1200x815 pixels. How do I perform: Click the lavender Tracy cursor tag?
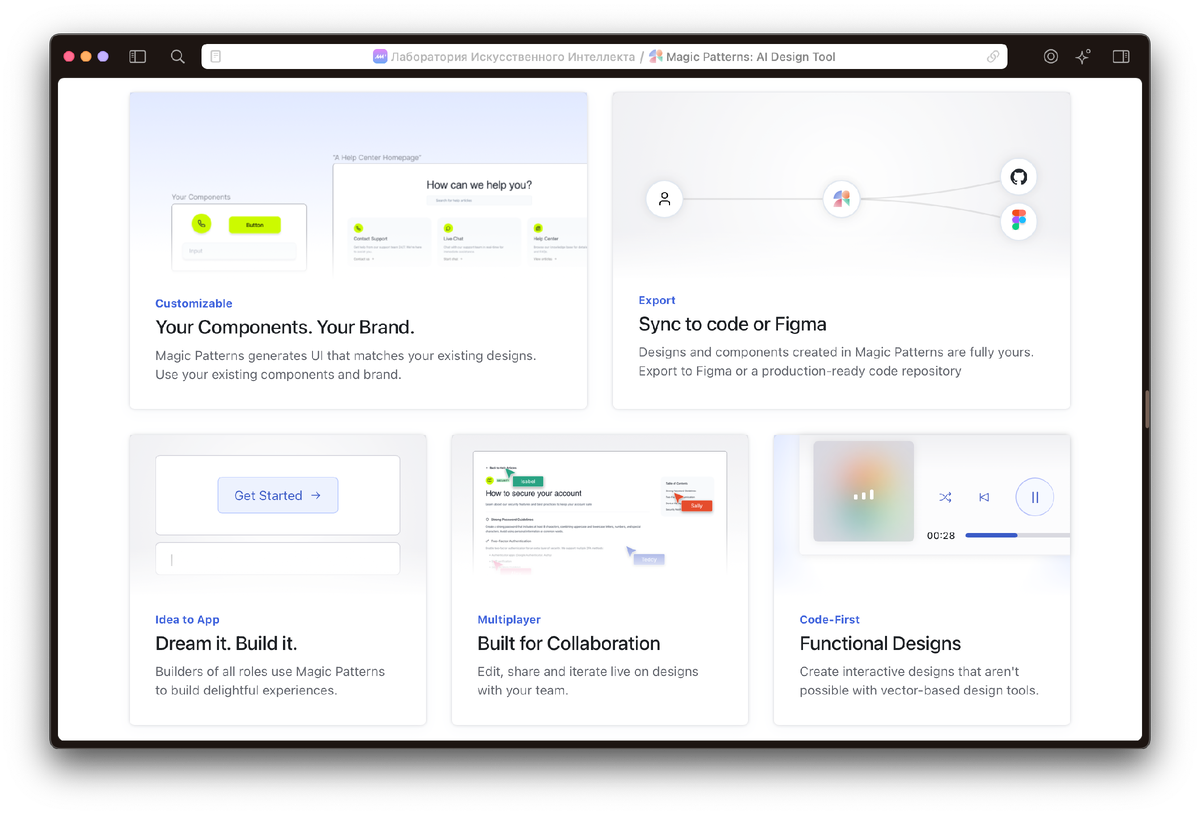click(650, 559)
